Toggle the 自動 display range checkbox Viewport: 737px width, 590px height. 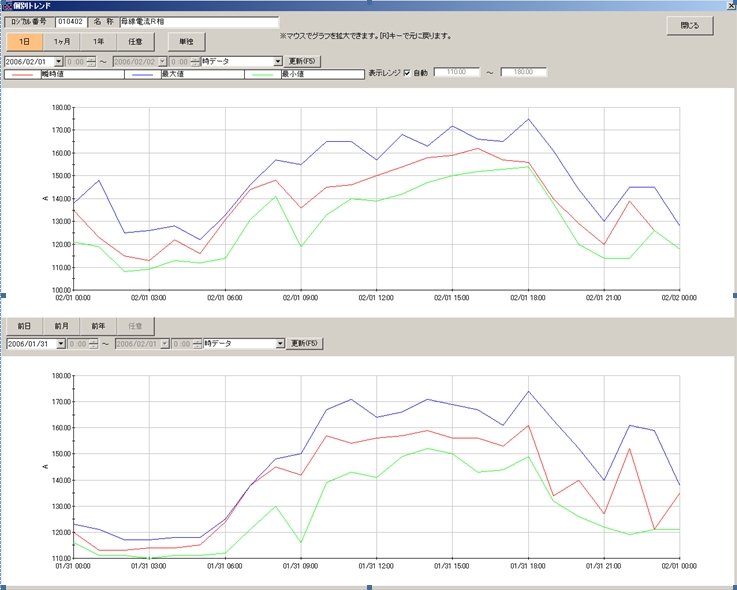pos(407,73)
